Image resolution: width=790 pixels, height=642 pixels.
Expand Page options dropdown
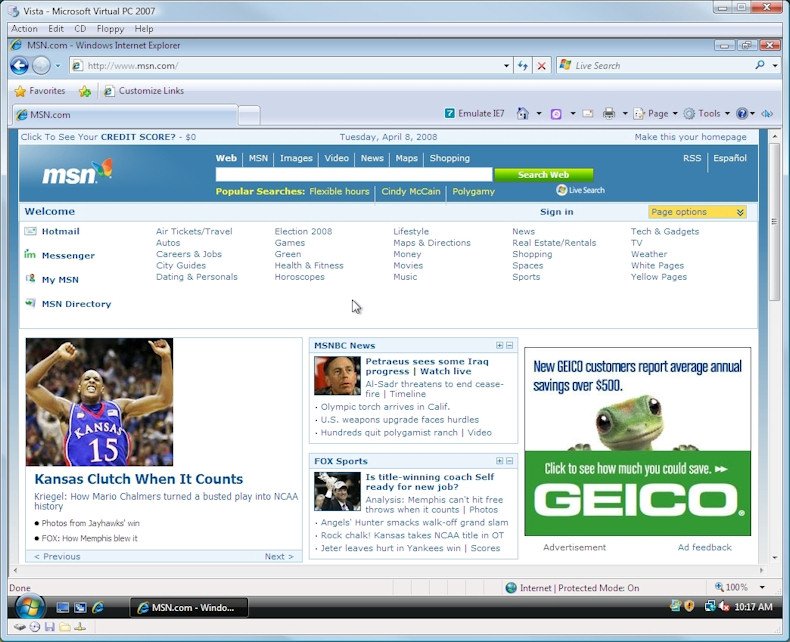coord(697,212)
